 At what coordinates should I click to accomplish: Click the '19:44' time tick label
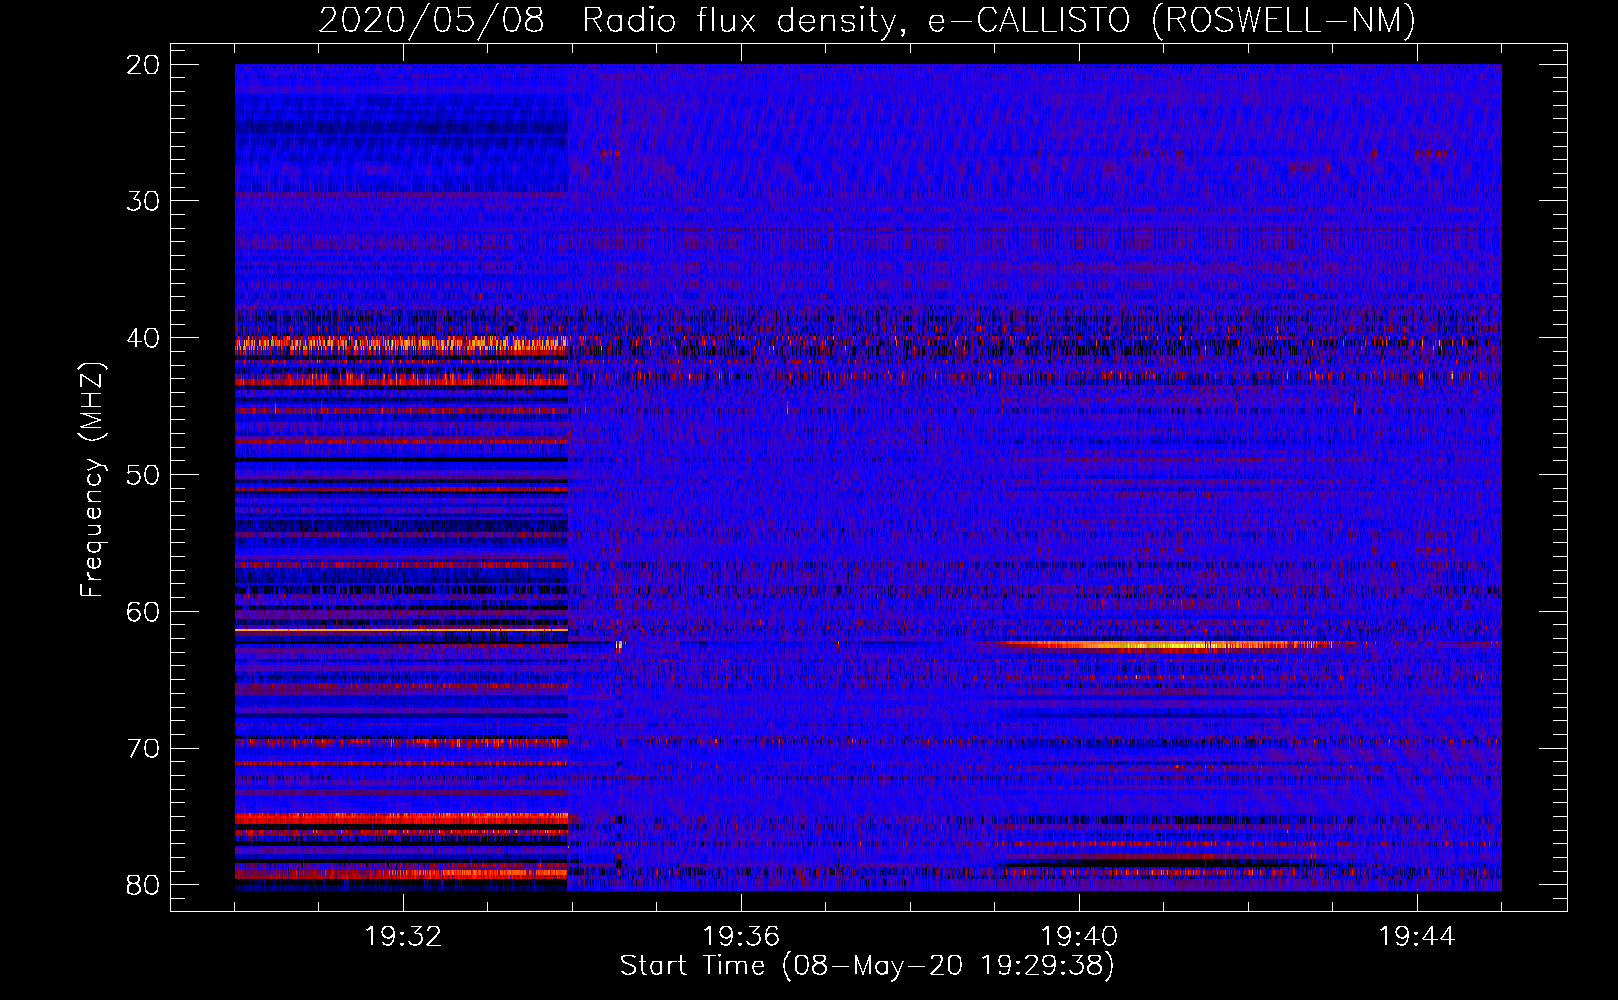point(1417,937)
